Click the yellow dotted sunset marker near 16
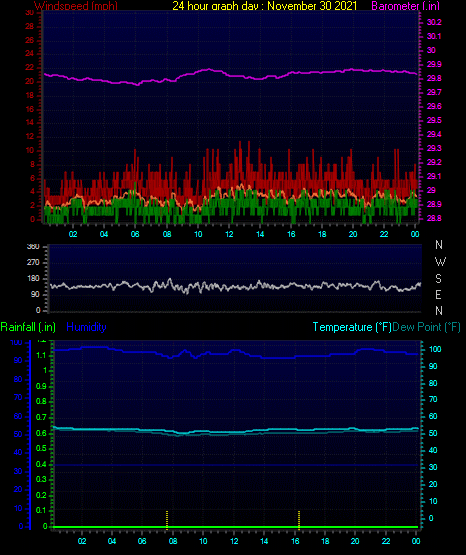 299,520
